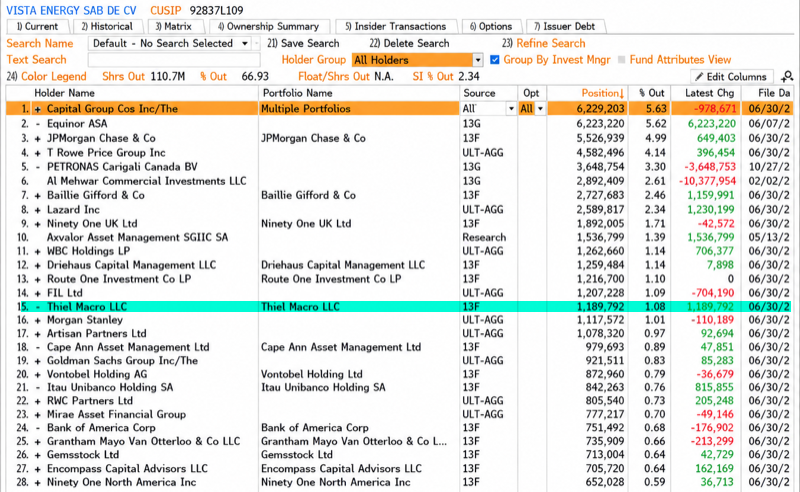Collapse Bank of America Corp row
Screen dimensions: 800x492
click(38, 428)
